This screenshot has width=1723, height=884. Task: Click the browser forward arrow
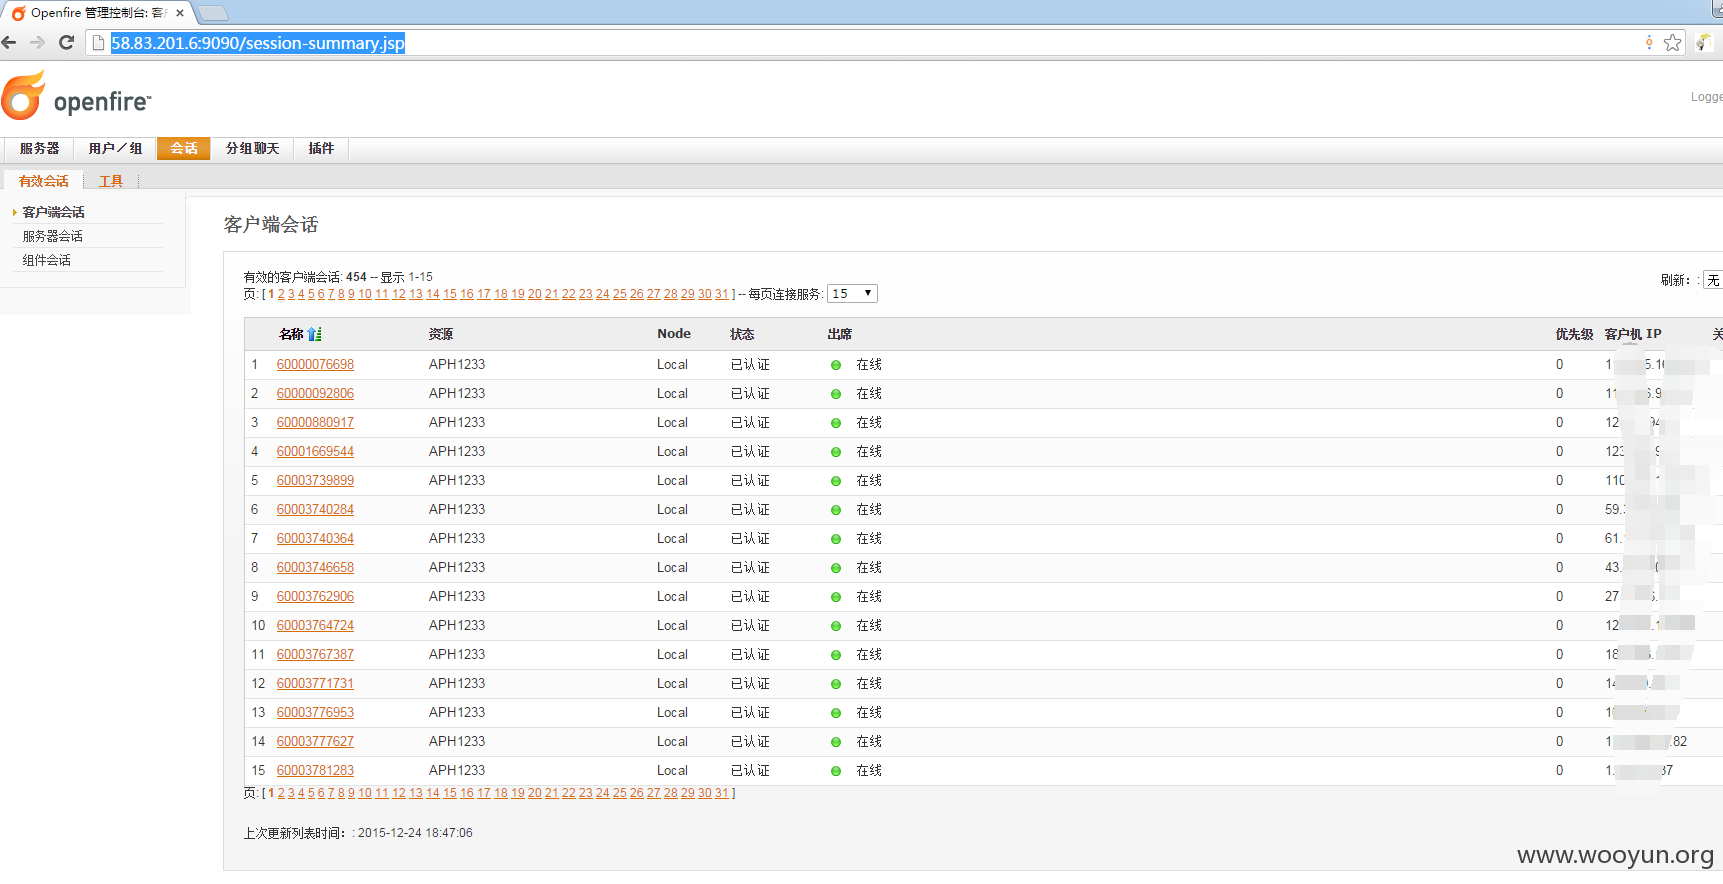[x=37, y=43]
